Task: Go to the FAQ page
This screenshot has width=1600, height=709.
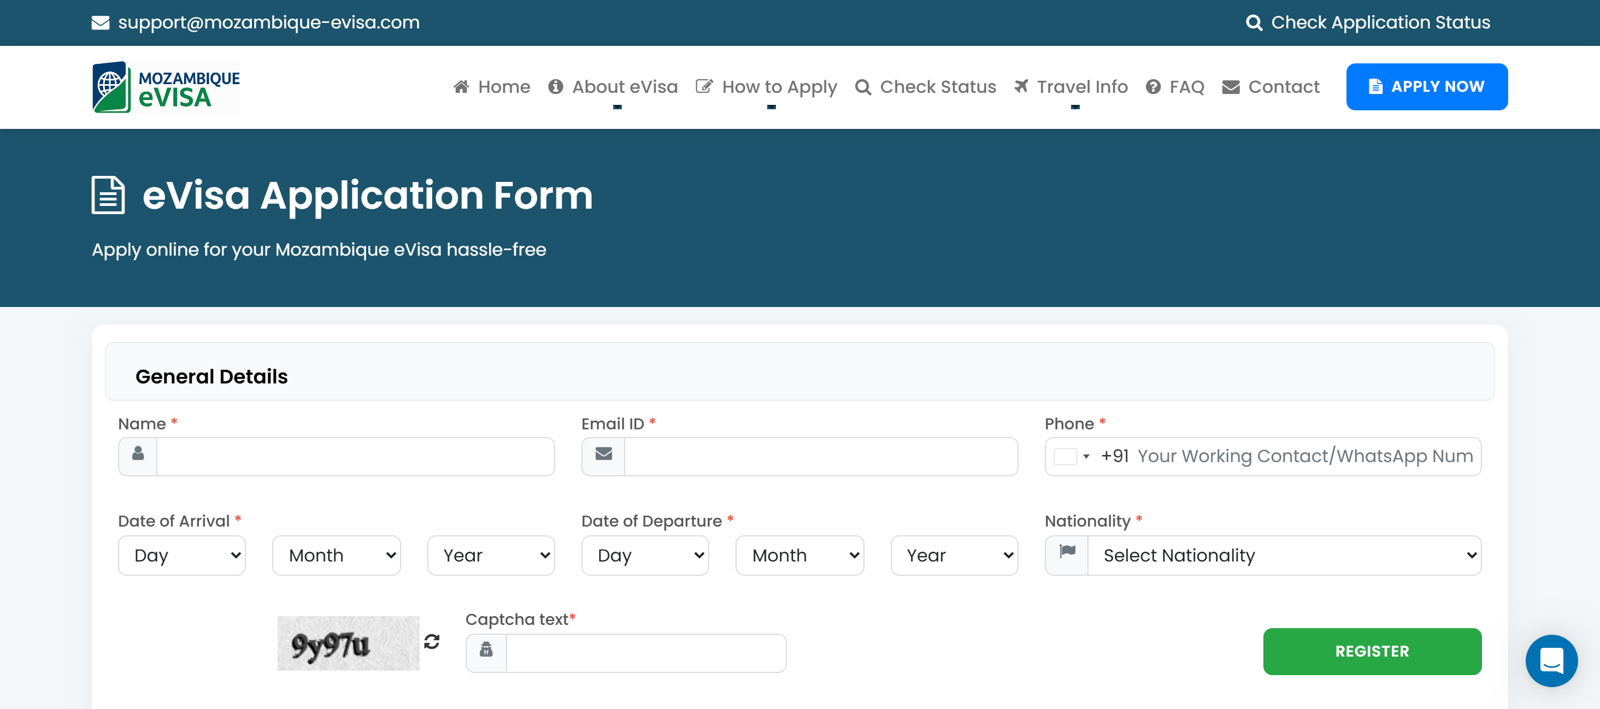Action: coord(1175,87)
